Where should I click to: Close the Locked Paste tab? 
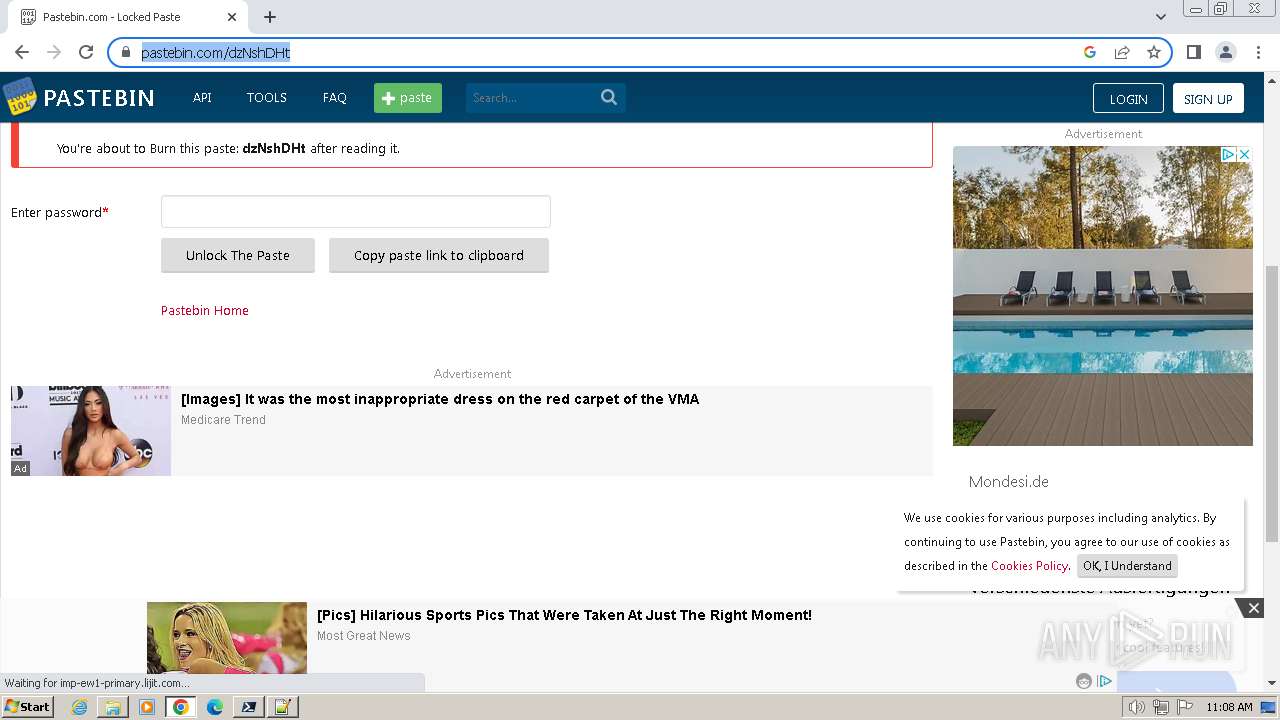232,17
